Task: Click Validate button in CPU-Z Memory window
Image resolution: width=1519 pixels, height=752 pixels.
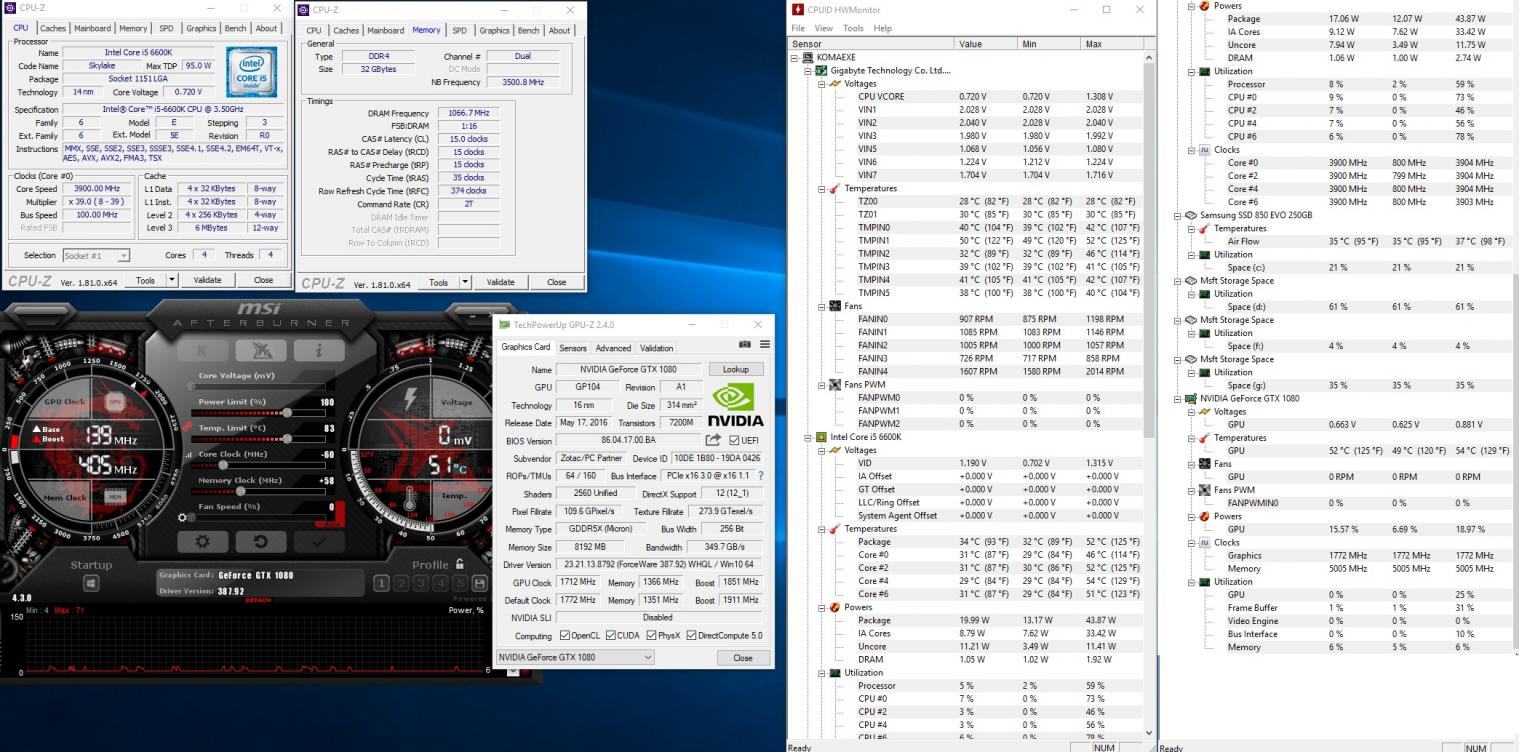Action: (501, 282)
